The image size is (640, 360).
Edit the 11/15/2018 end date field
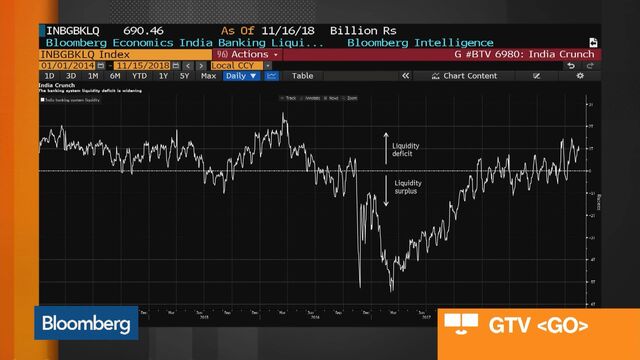[x=142, y=66]
